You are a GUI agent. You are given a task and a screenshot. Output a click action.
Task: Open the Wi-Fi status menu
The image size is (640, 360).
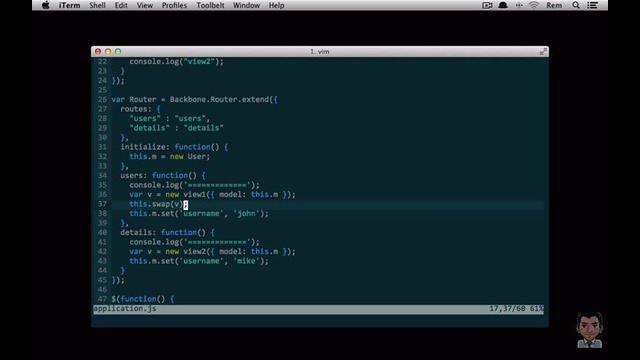[534, 5]
